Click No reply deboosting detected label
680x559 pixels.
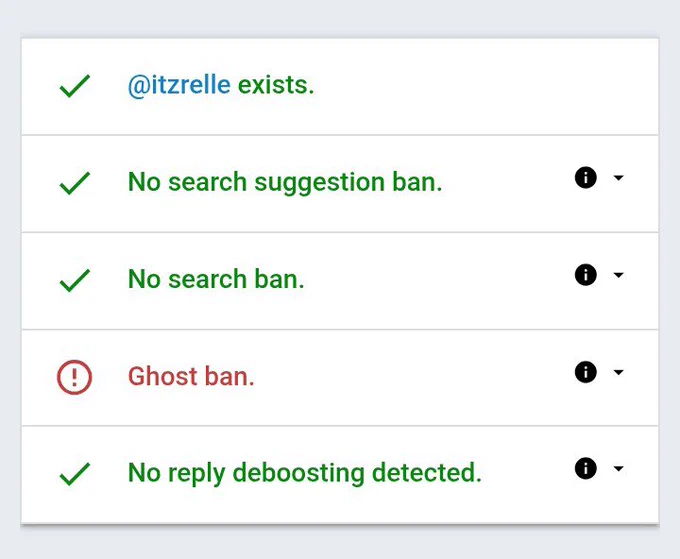point(305,473)
